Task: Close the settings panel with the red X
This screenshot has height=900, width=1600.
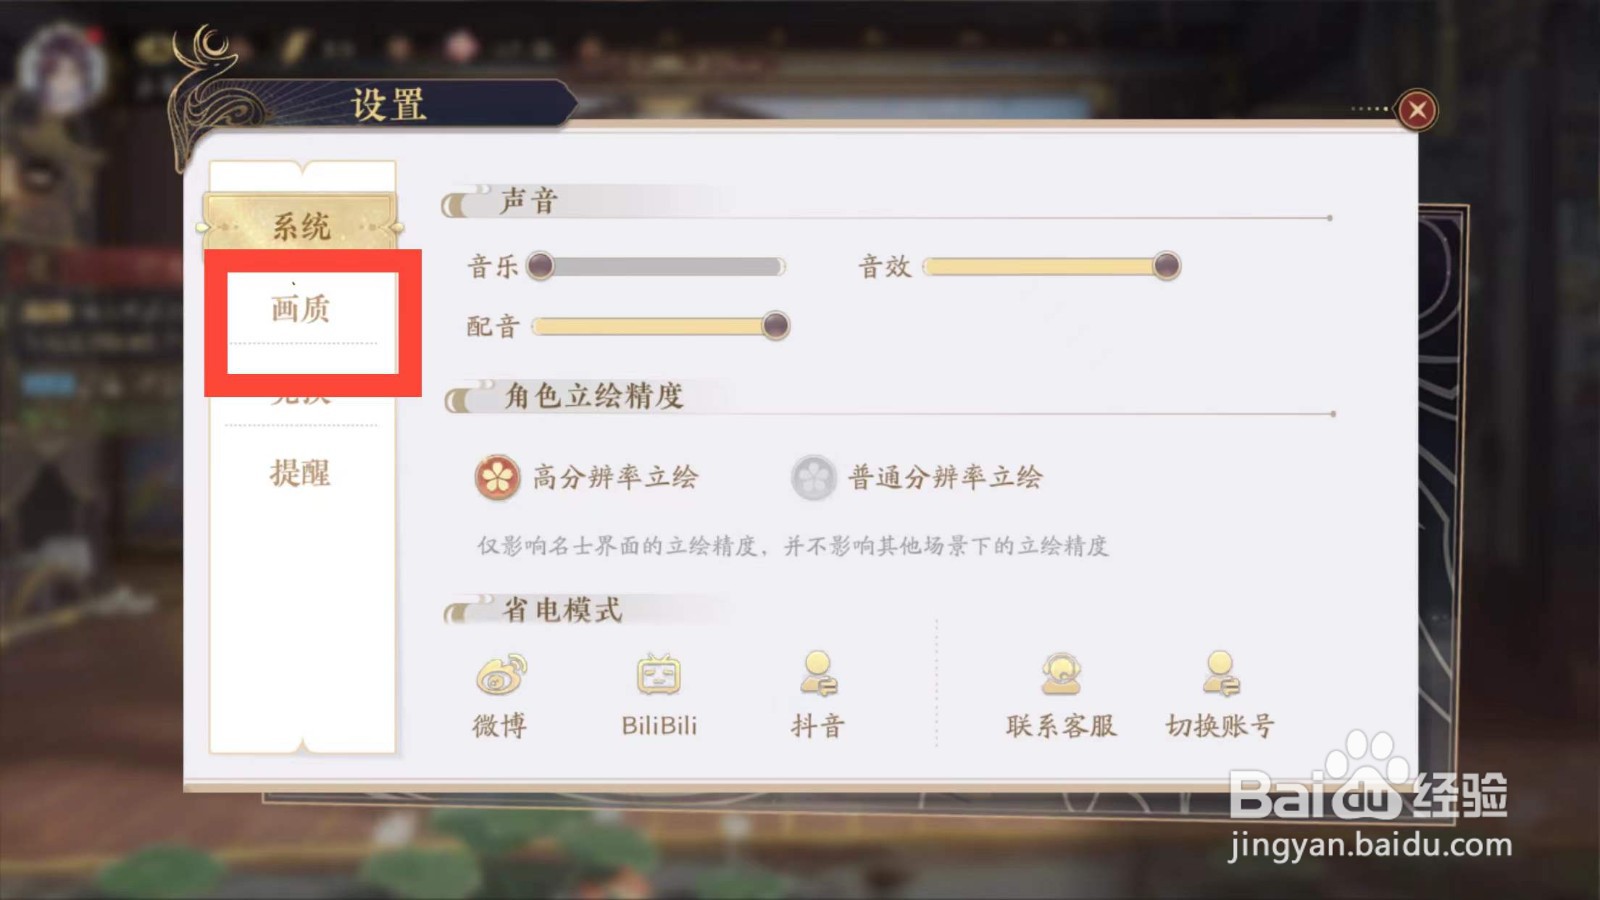Action: click(x=1417, y=110)
